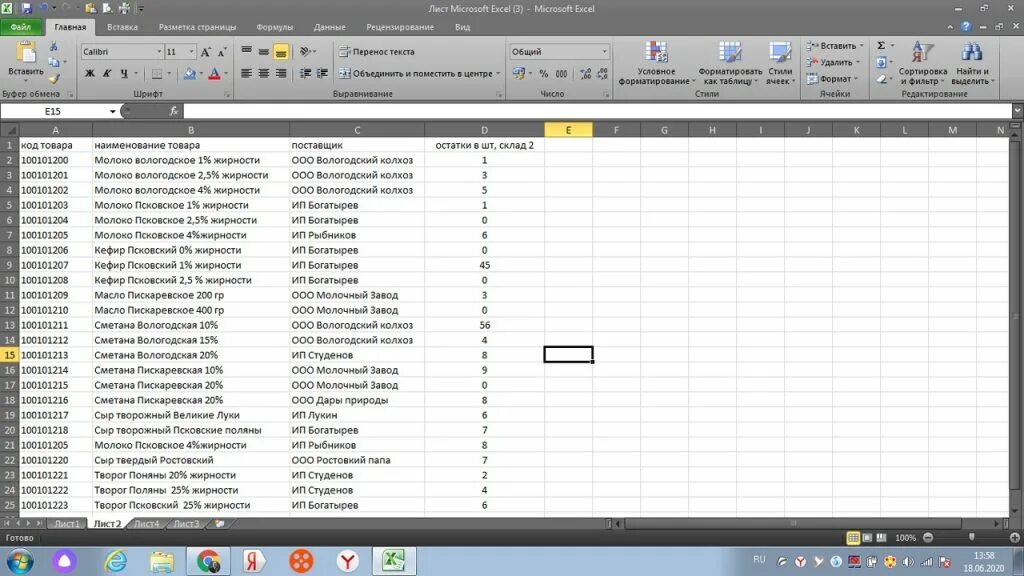1024x576 pixels.
Task: Align text left
Action: tap(246, 74)
